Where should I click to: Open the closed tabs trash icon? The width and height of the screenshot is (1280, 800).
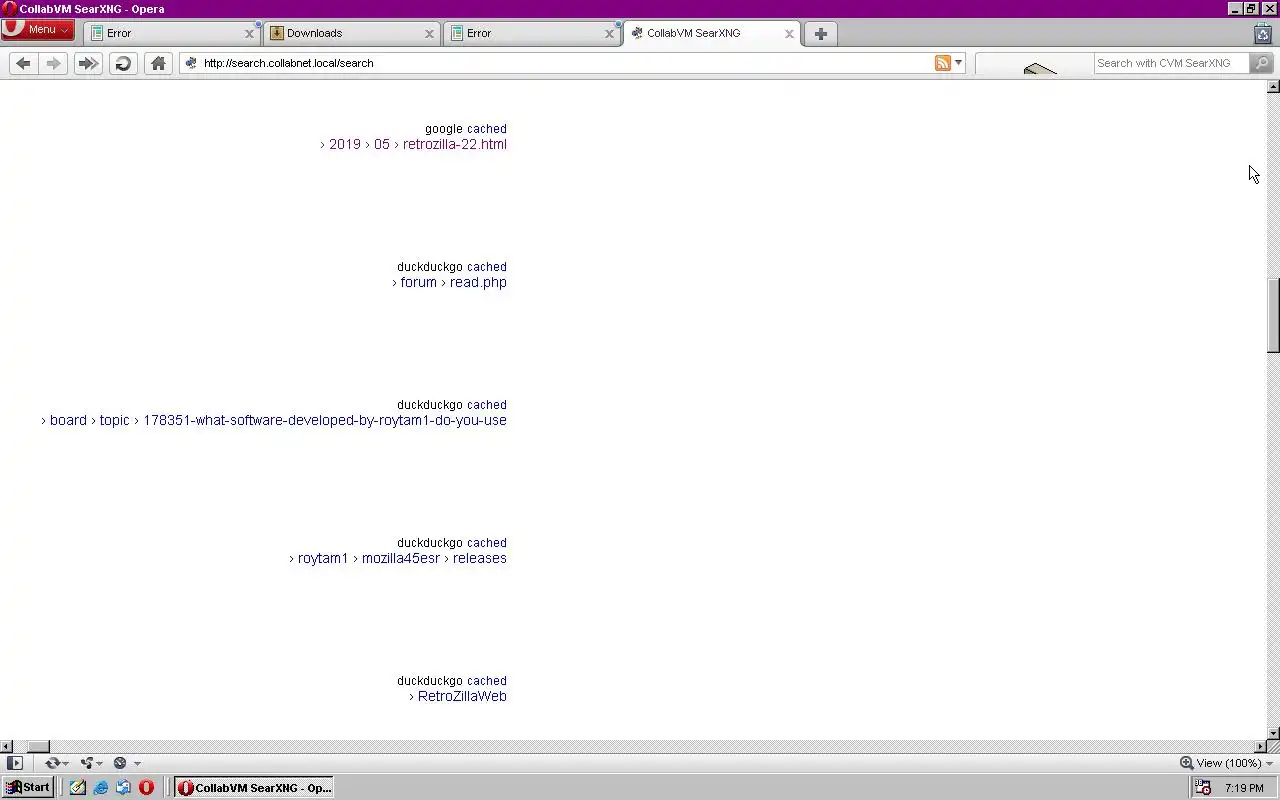1262,33
